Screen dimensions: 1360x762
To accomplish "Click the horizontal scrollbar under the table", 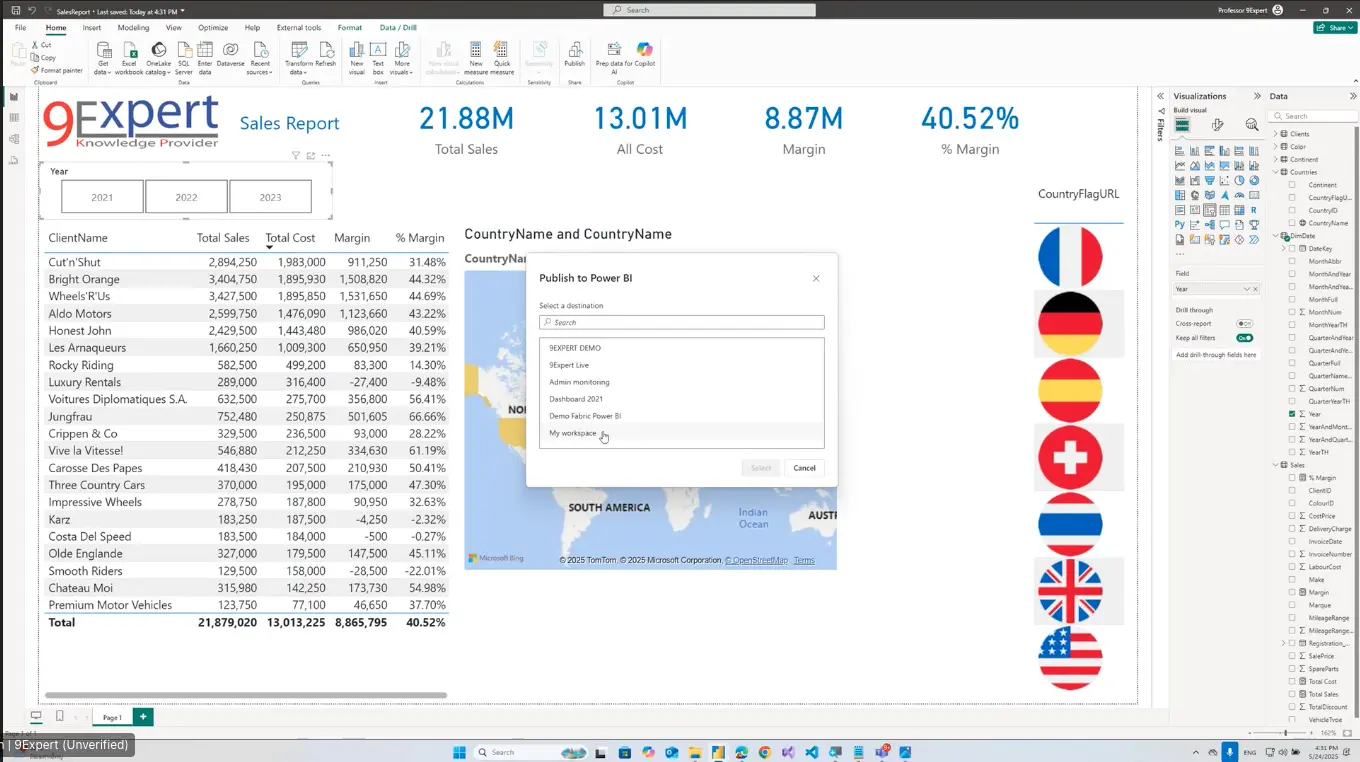I will [246, 694].
